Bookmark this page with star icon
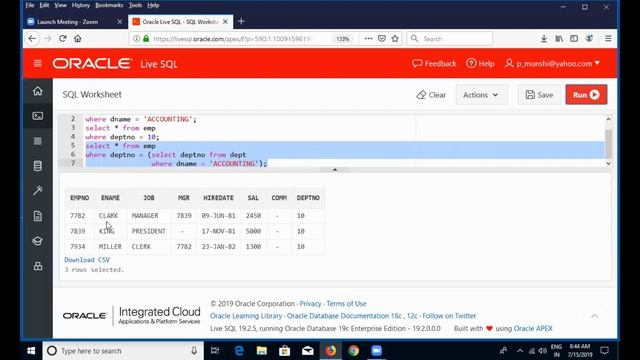Screen dimensions: 640x360 [x=395, y=38]
